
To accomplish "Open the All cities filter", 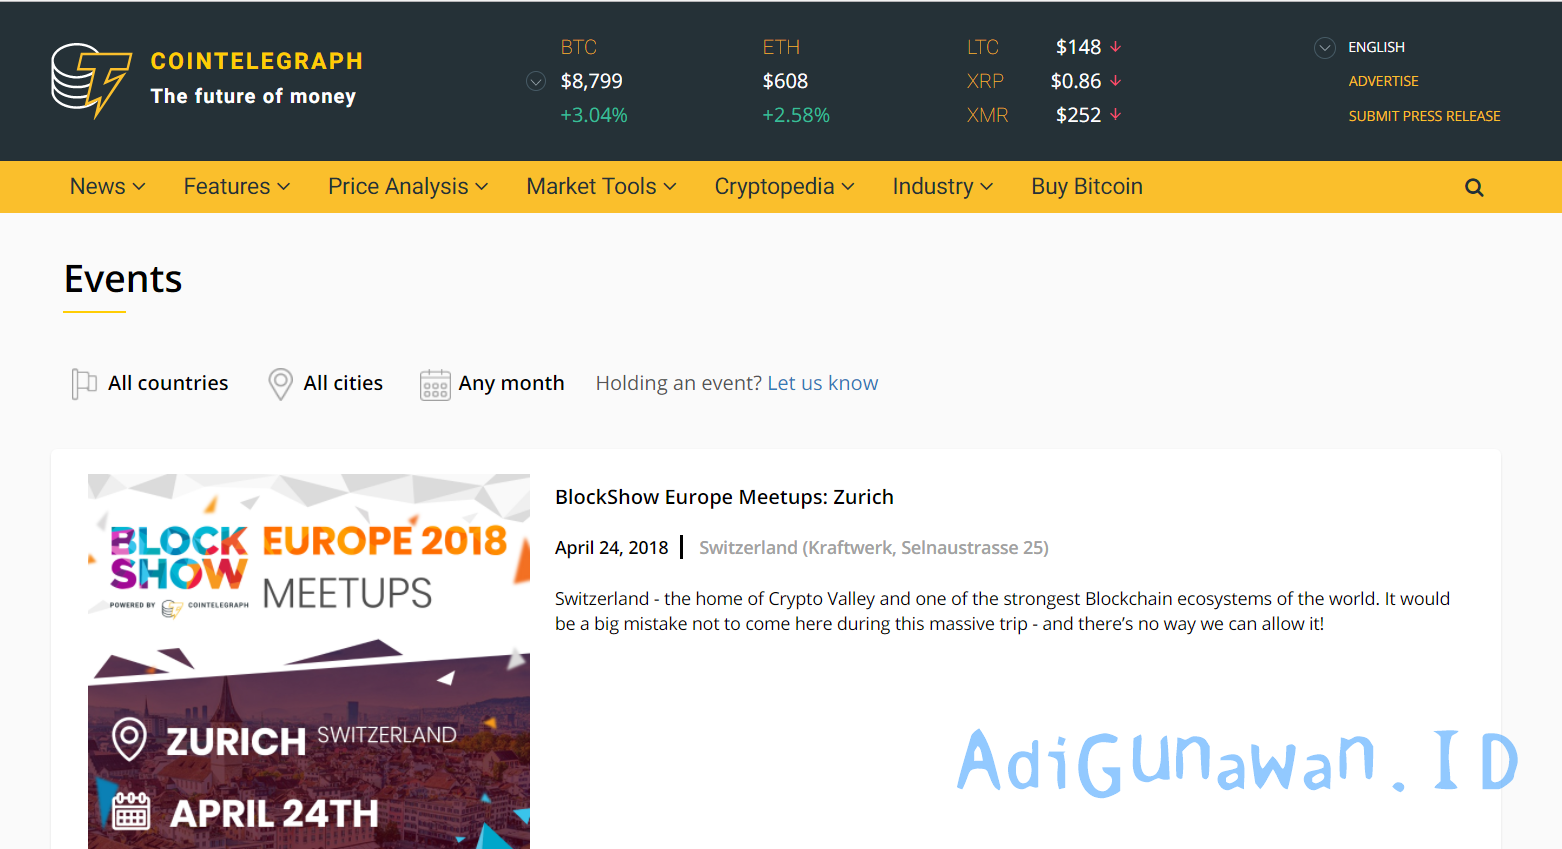I will point(343,383).
